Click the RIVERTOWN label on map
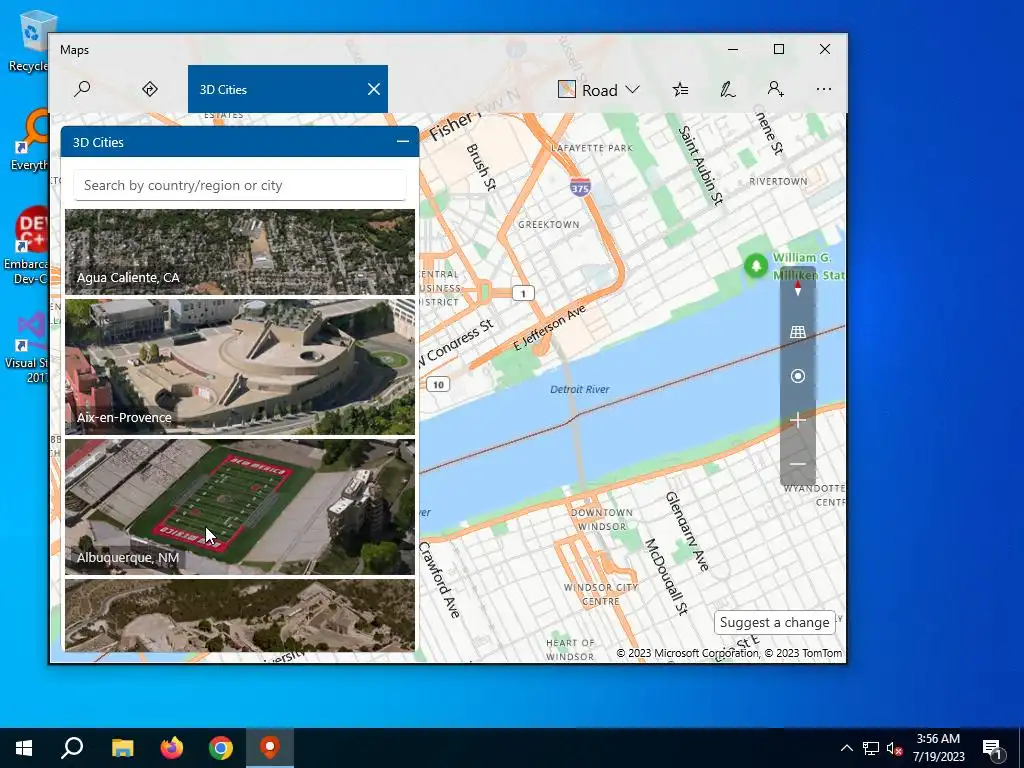The height and width of the screenshot is (768, 1024). coord(778,182)
